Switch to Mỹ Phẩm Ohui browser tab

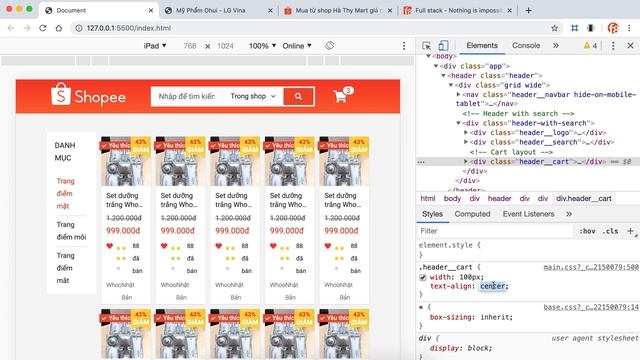(219, 11)
